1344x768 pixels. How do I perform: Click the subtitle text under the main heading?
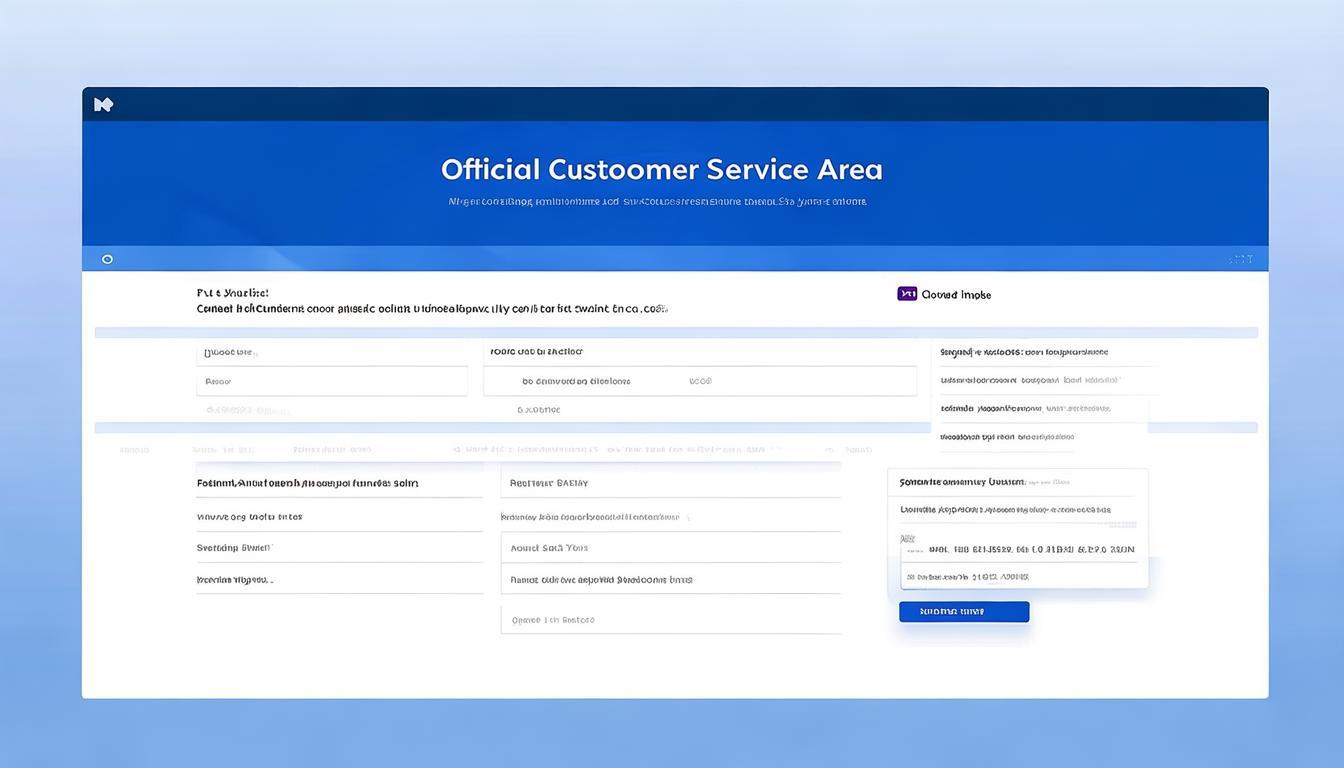[x=657, y=202]
